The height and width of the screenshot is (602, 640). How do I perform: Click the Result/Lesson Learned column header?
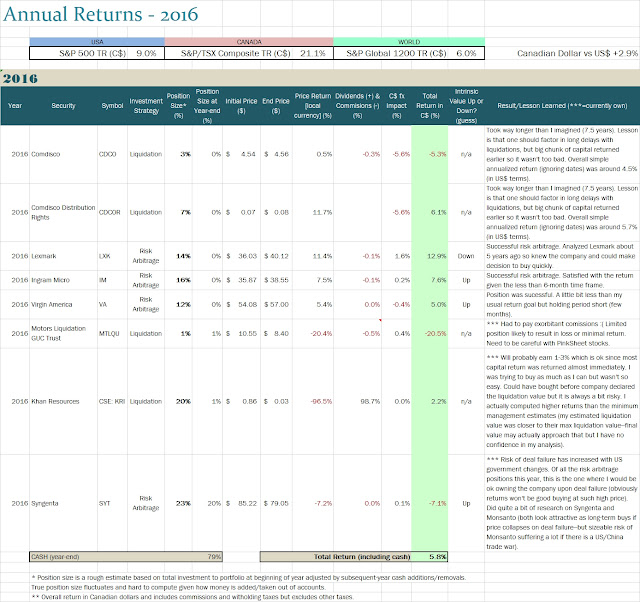click(562, 106)
